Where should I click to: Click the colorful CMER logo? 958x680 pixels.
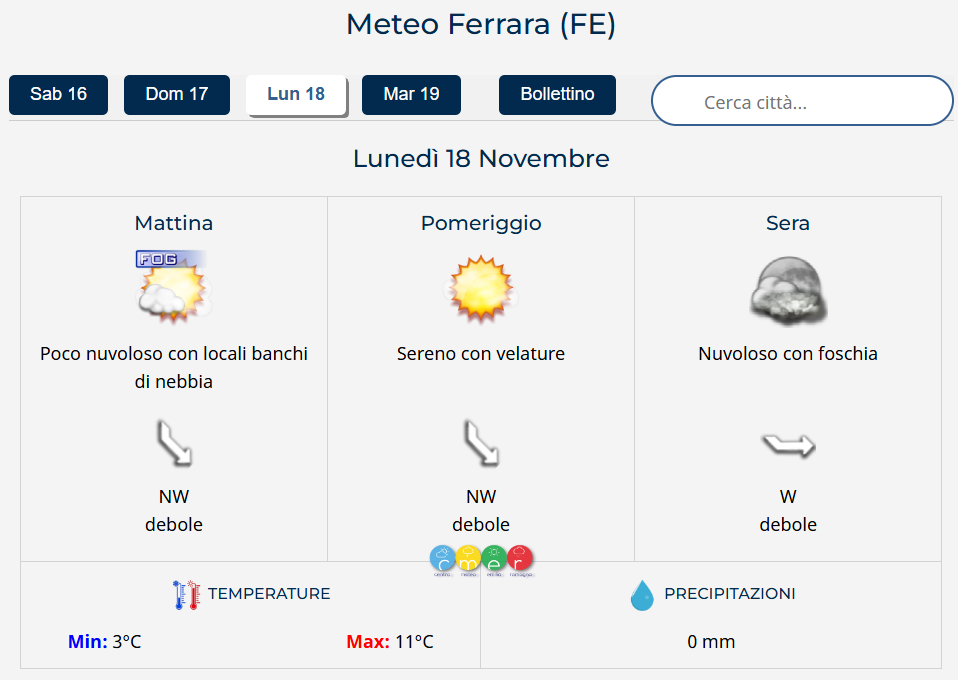tap(481, 561)
